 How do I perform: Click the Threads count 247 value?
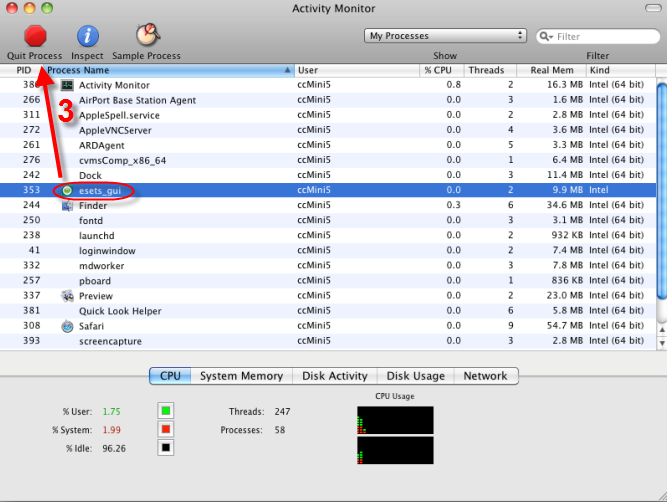click(x=282, y=411)
